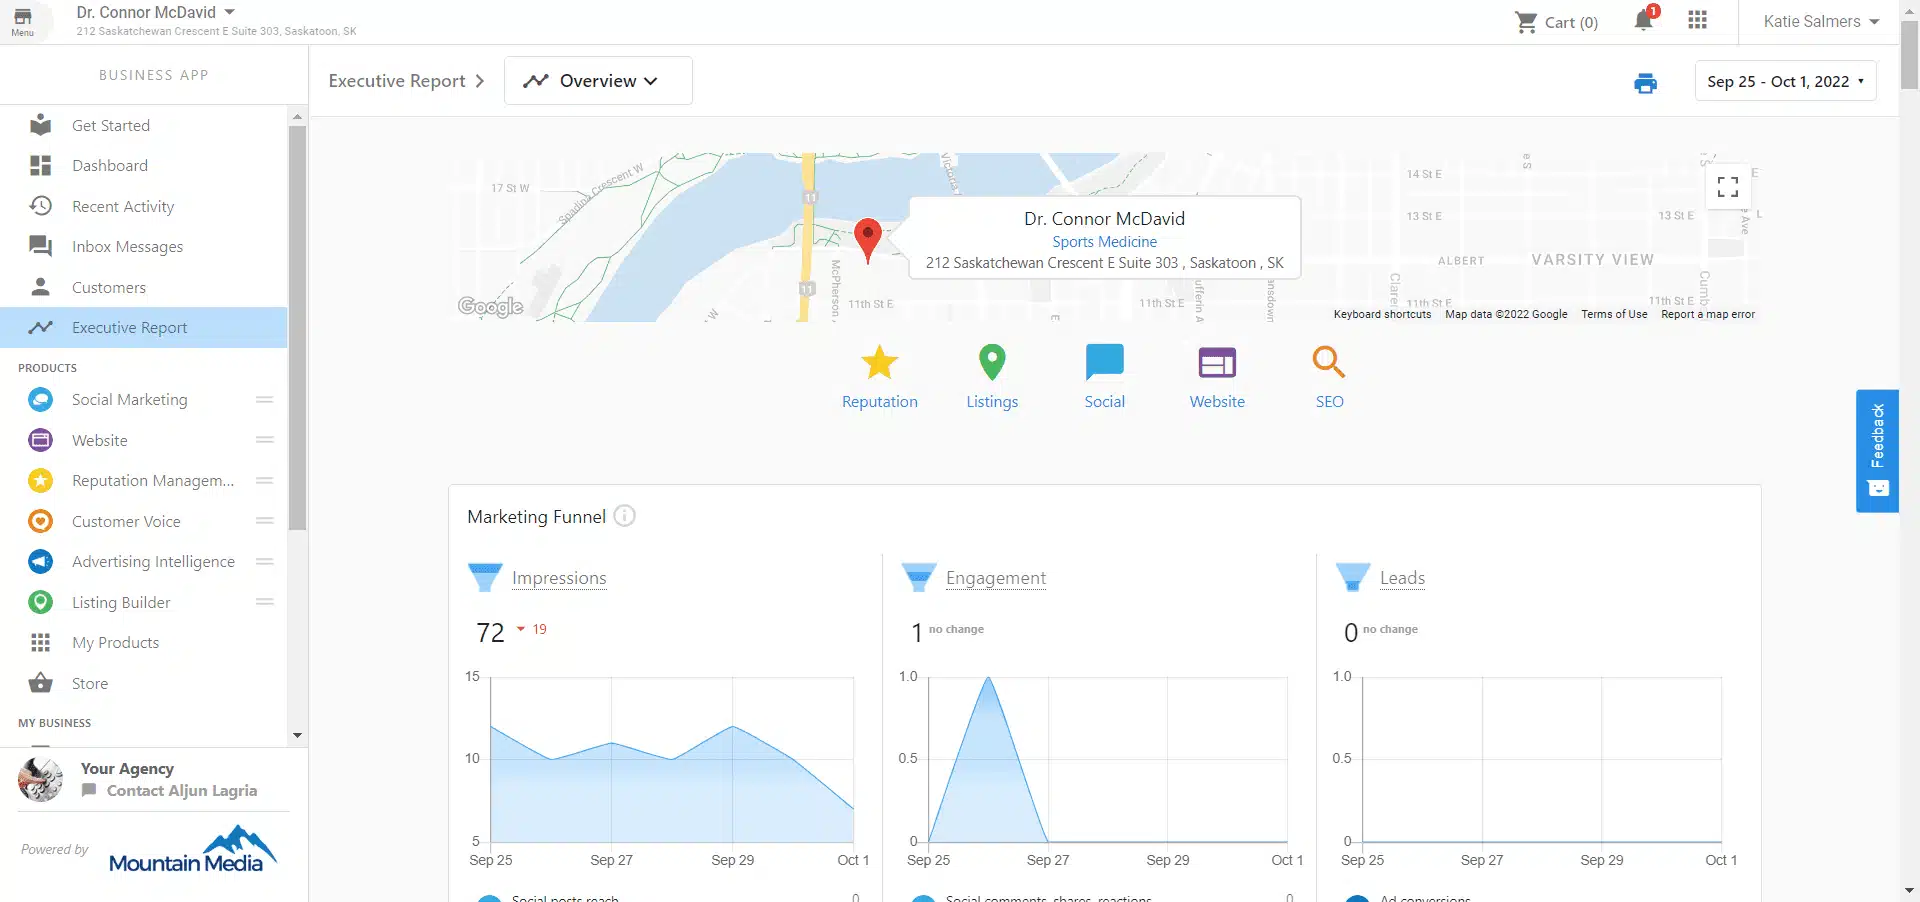Select Executive Report in the sidebar
Viewport: 1920px width, 902px height.
click(129, 327)
